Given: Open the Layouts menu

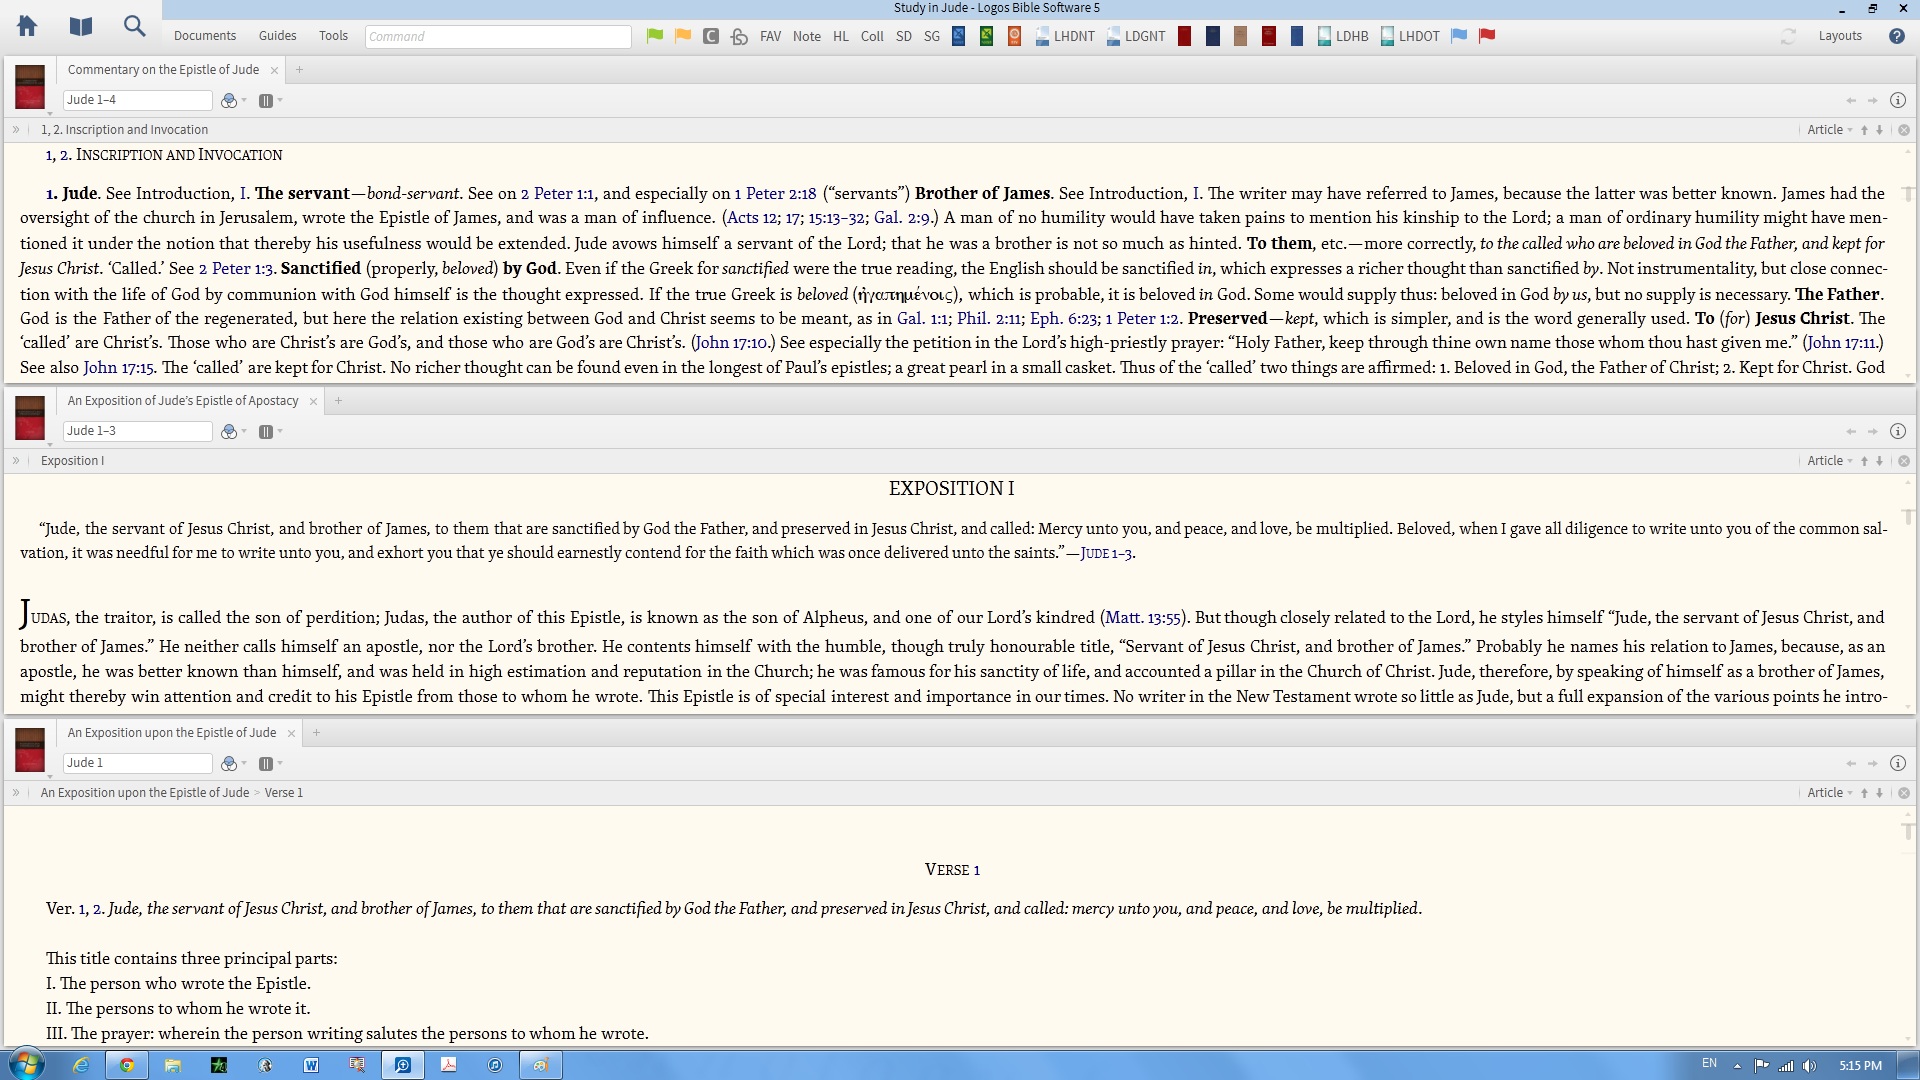Looking at the screenshot, I should click(1839, 36).
